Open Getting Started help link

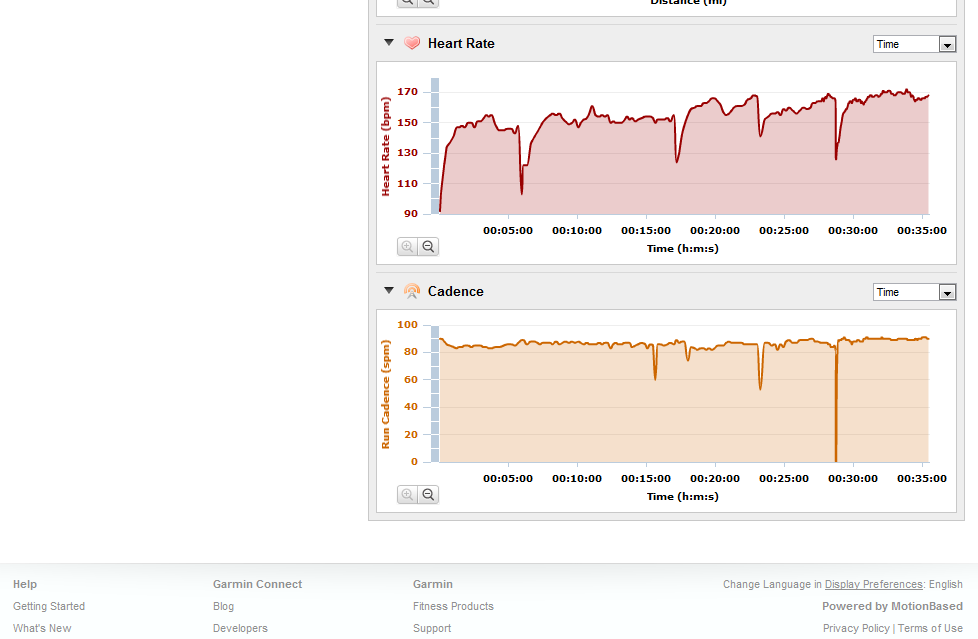coord(49,606)
